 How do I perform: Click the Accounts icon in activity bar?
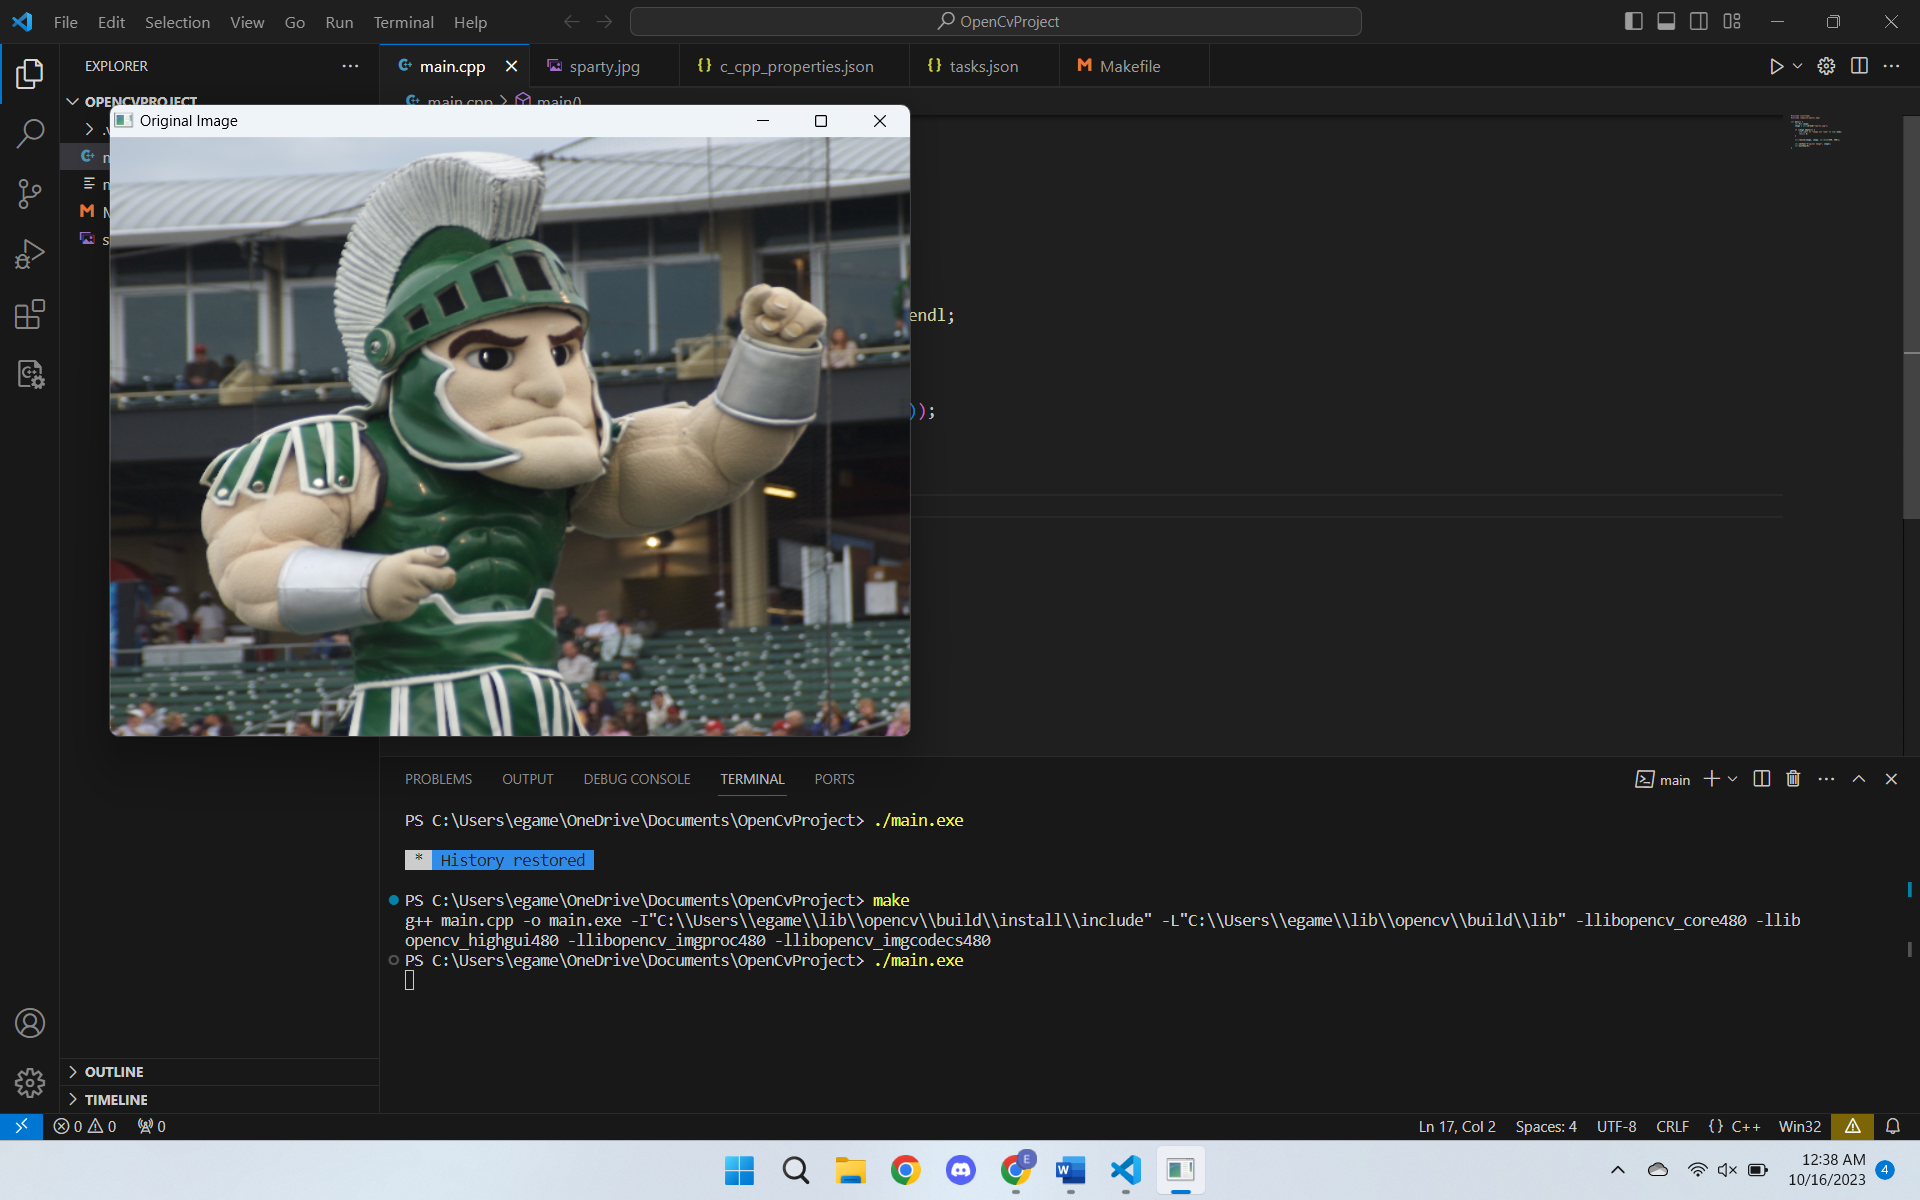tap(30, 1023)
